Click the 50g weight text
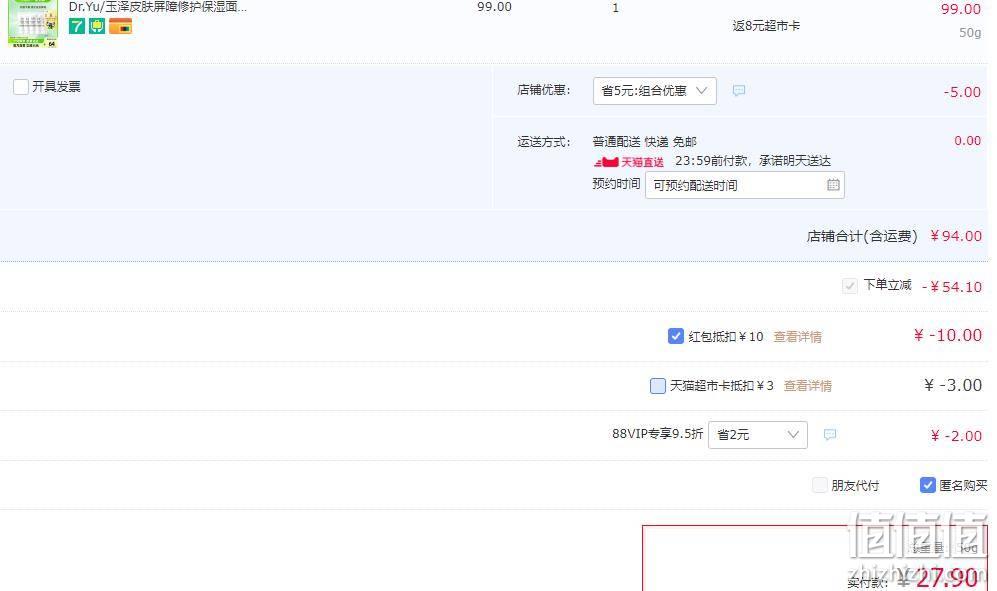997x591 pixels. point(970,32)
